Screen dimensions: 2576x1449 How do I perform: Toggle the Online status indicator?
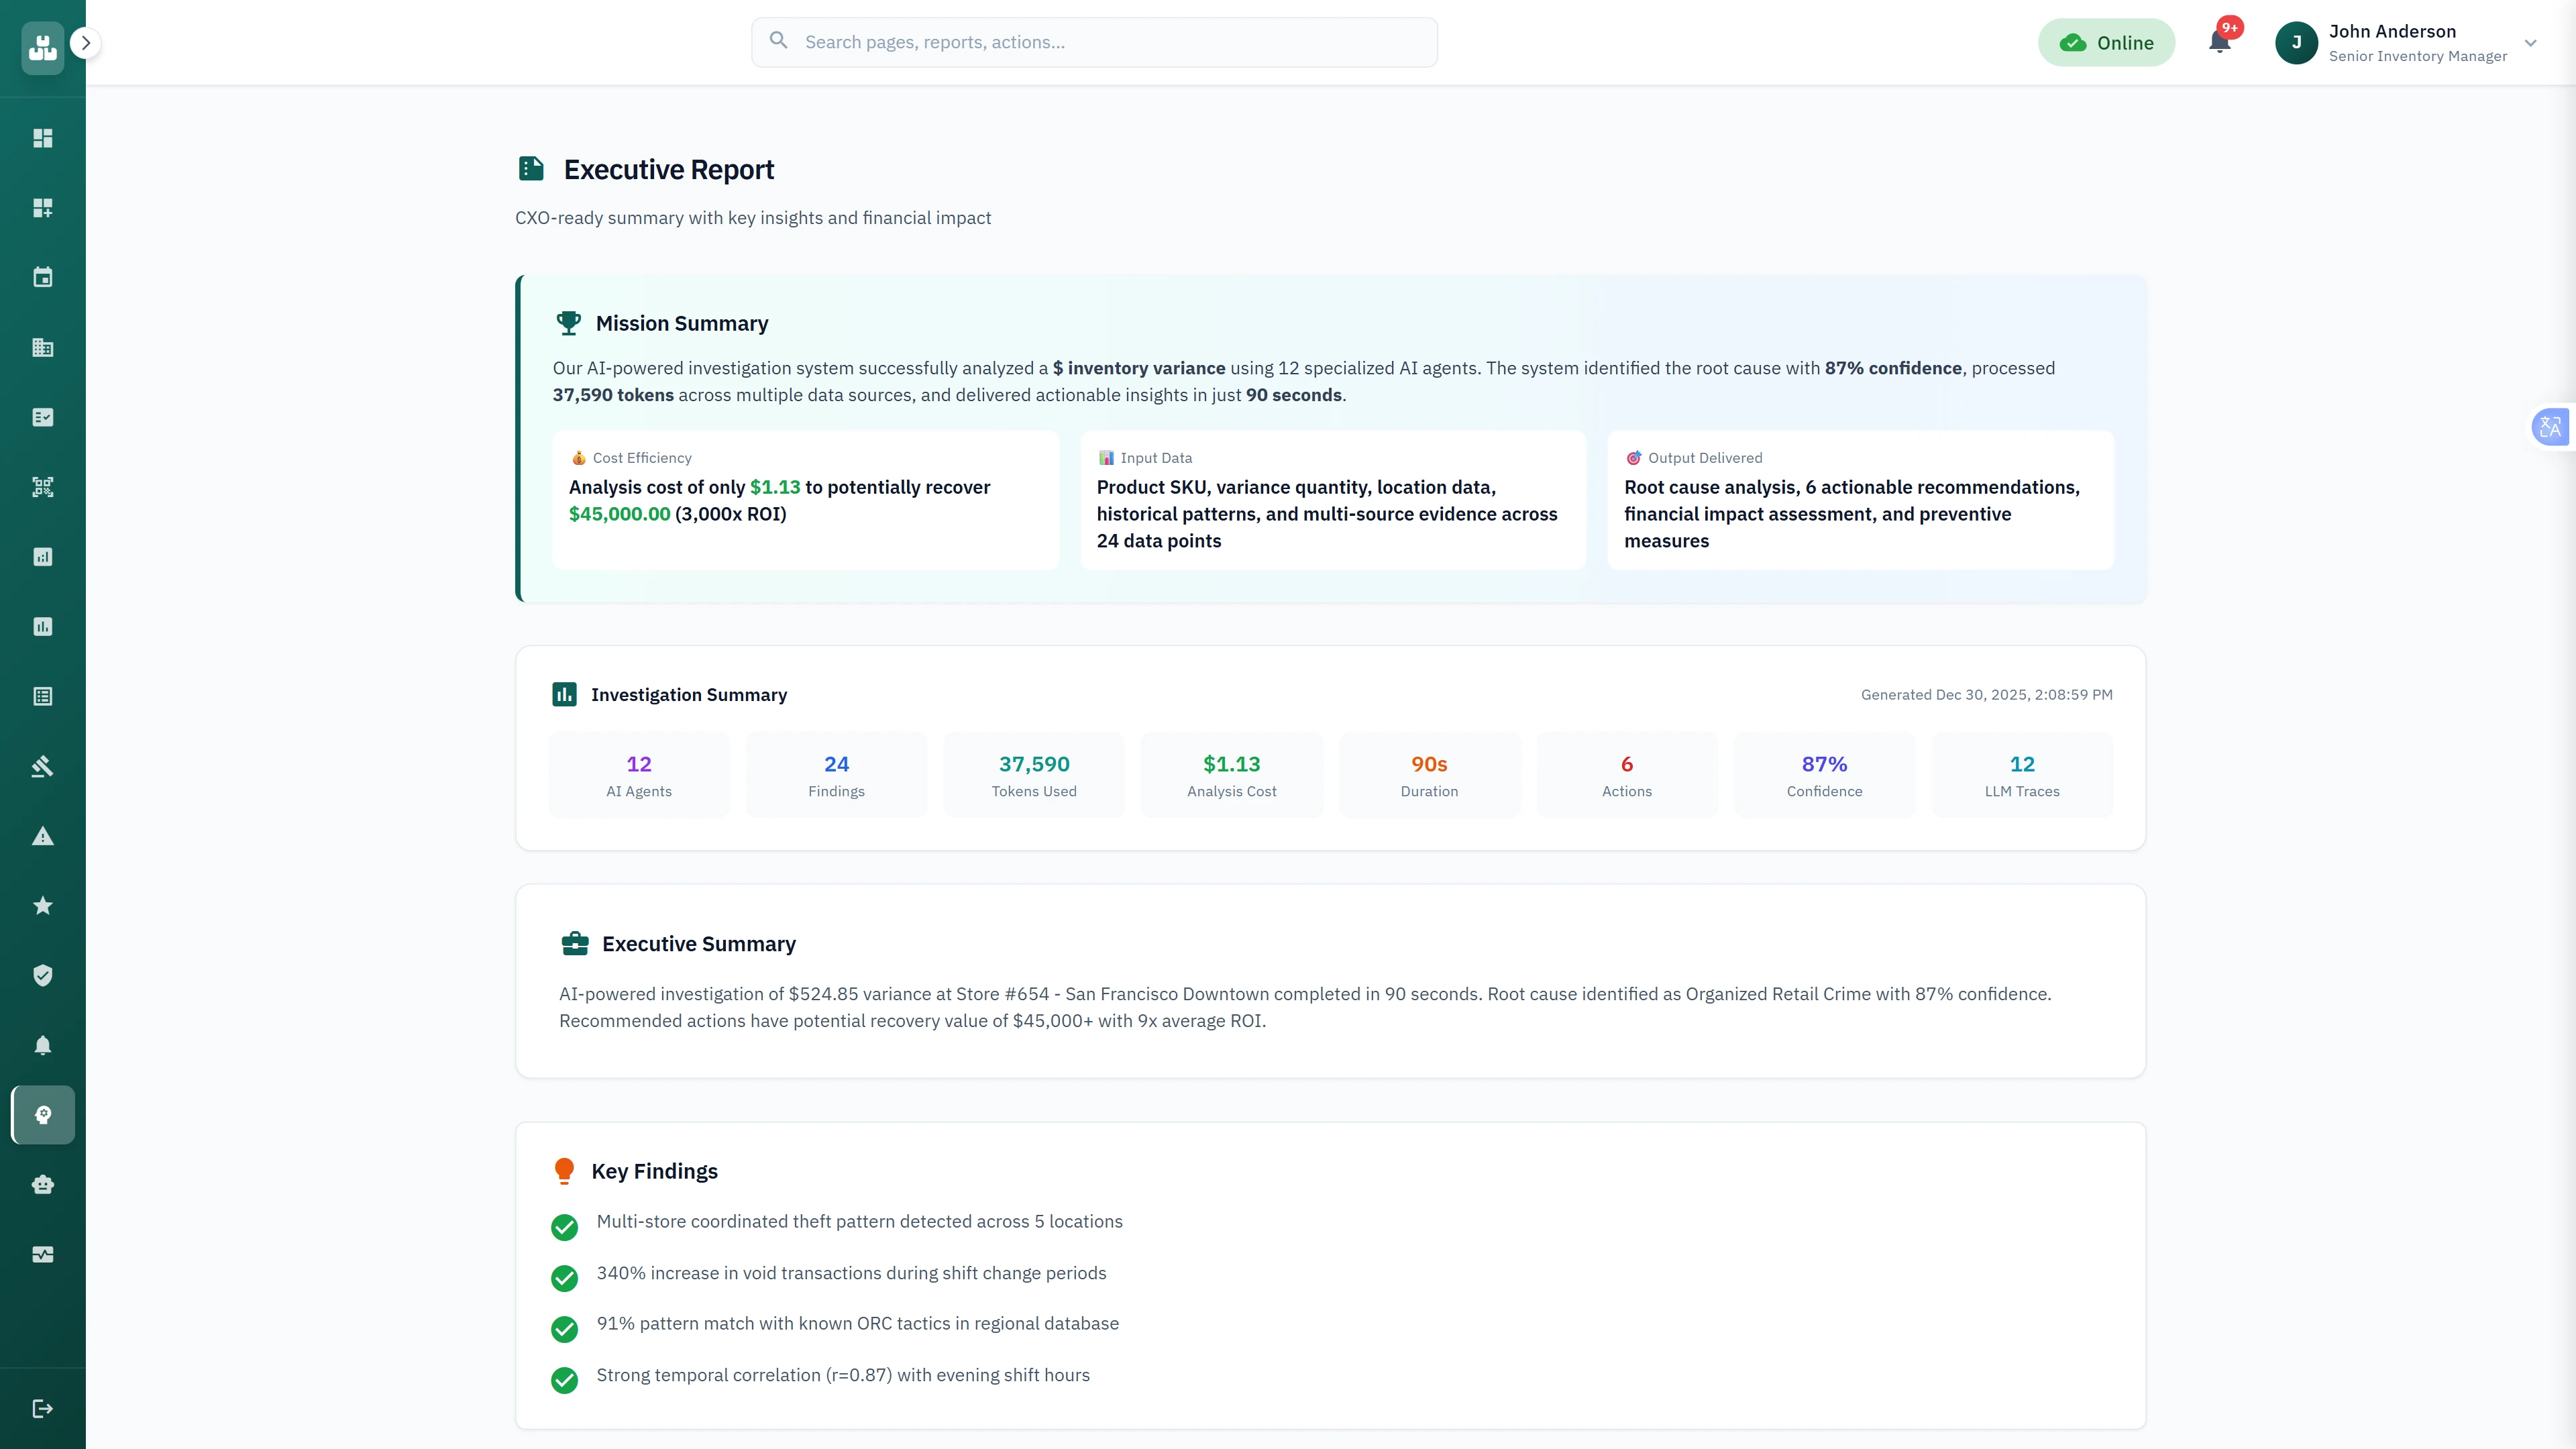coord(2106,42)
